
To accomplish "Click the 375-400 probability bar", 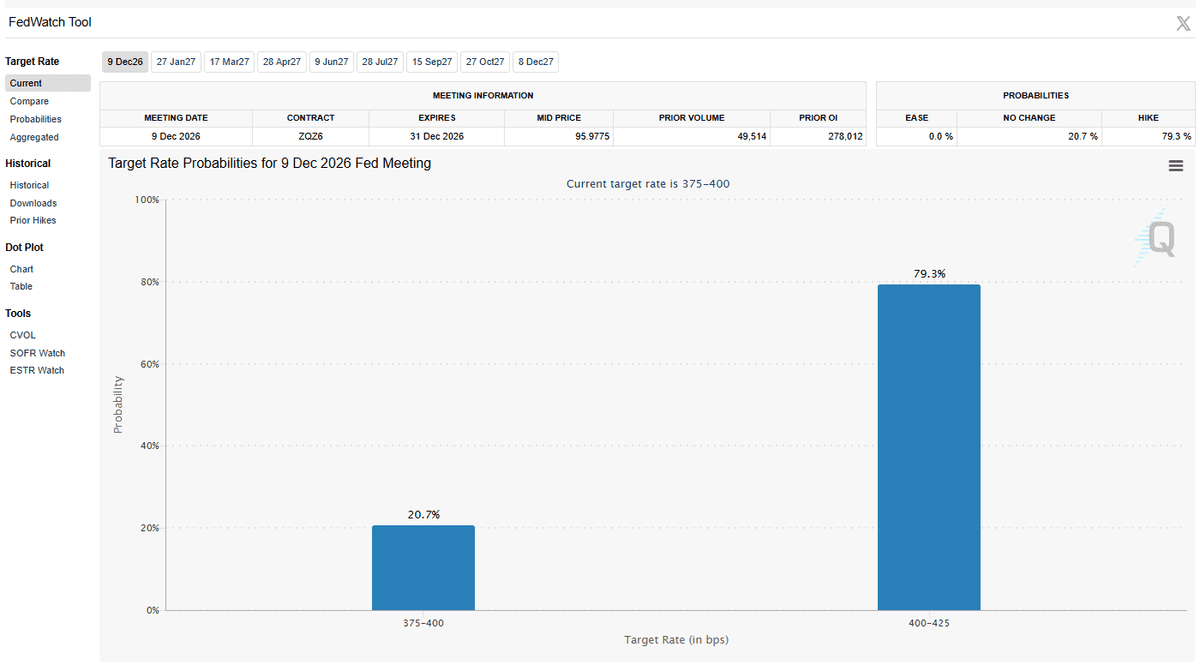I will click(423, 567).
